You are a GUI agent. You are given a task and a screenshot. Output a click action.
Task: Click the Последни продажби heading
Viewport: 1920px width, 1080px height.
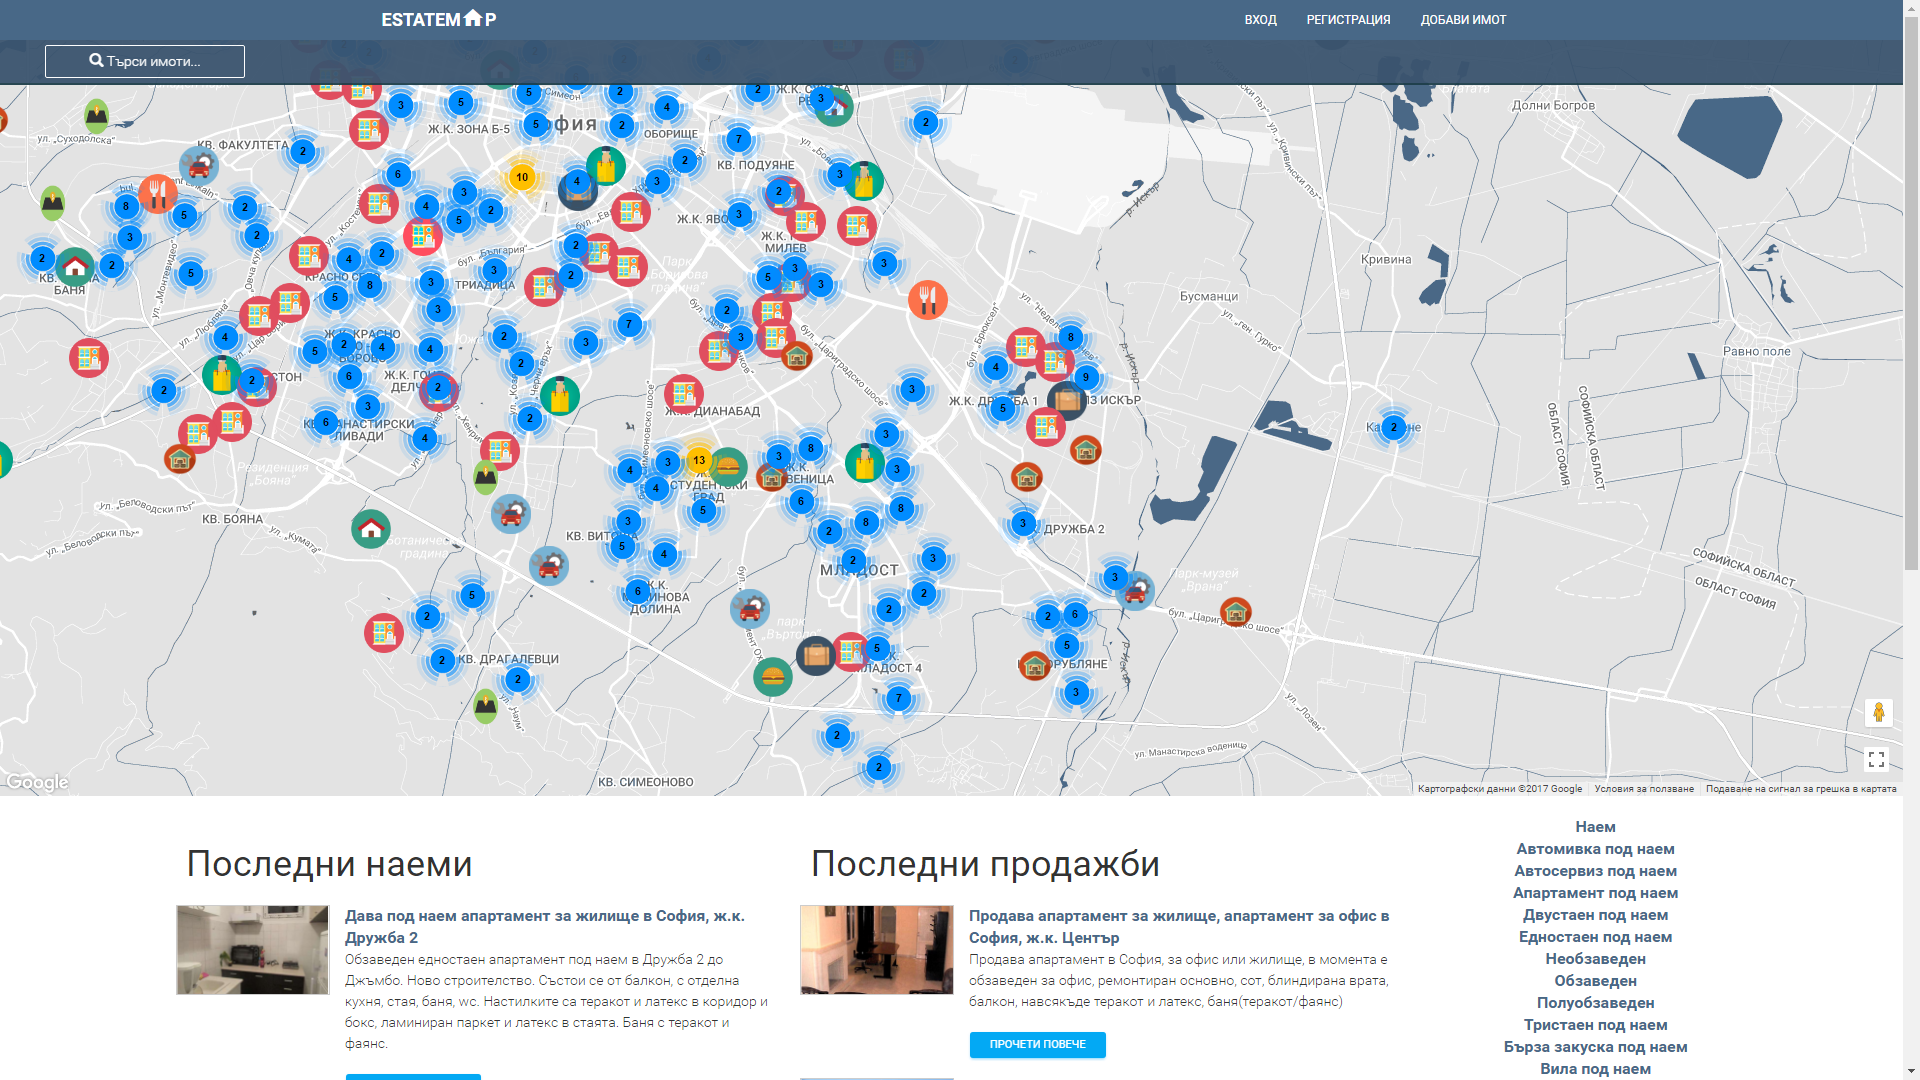tap(985, 864)
